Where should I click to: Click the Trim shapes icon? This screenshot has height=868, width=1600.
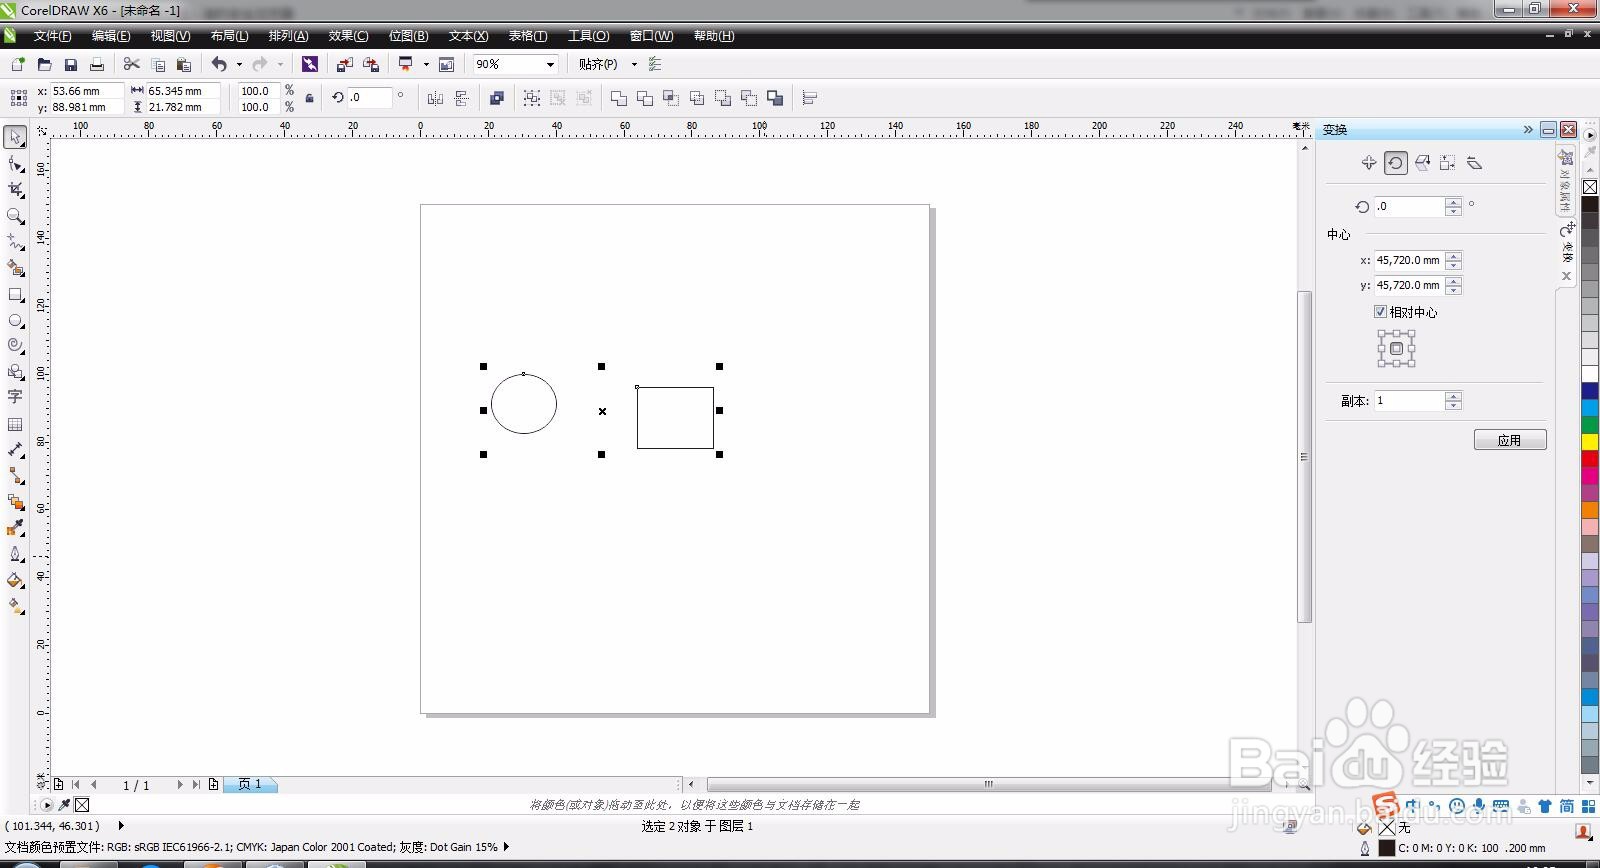[x=645, y=98]
